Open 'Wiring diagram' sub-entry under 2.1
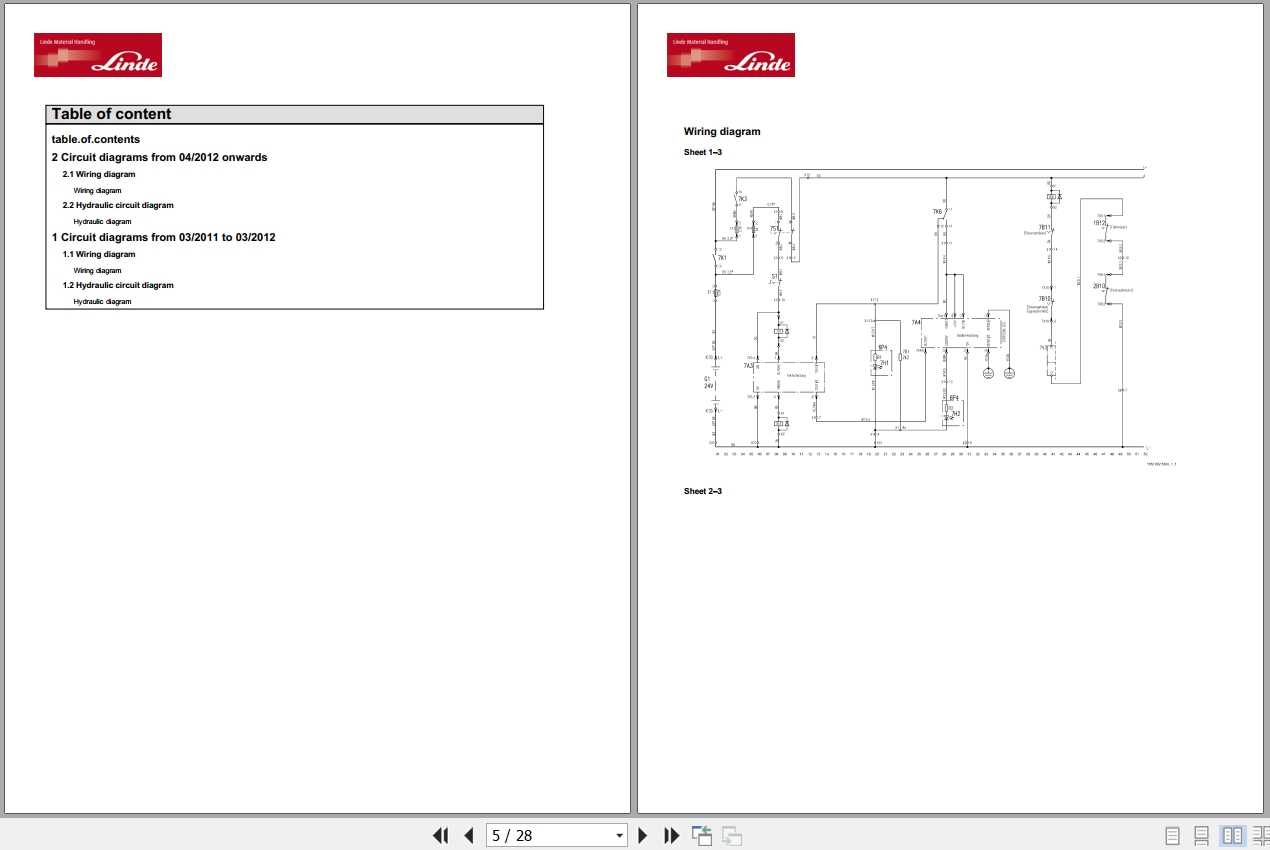The width and height of the screenshot is (1270, 850). pos(97,190)
